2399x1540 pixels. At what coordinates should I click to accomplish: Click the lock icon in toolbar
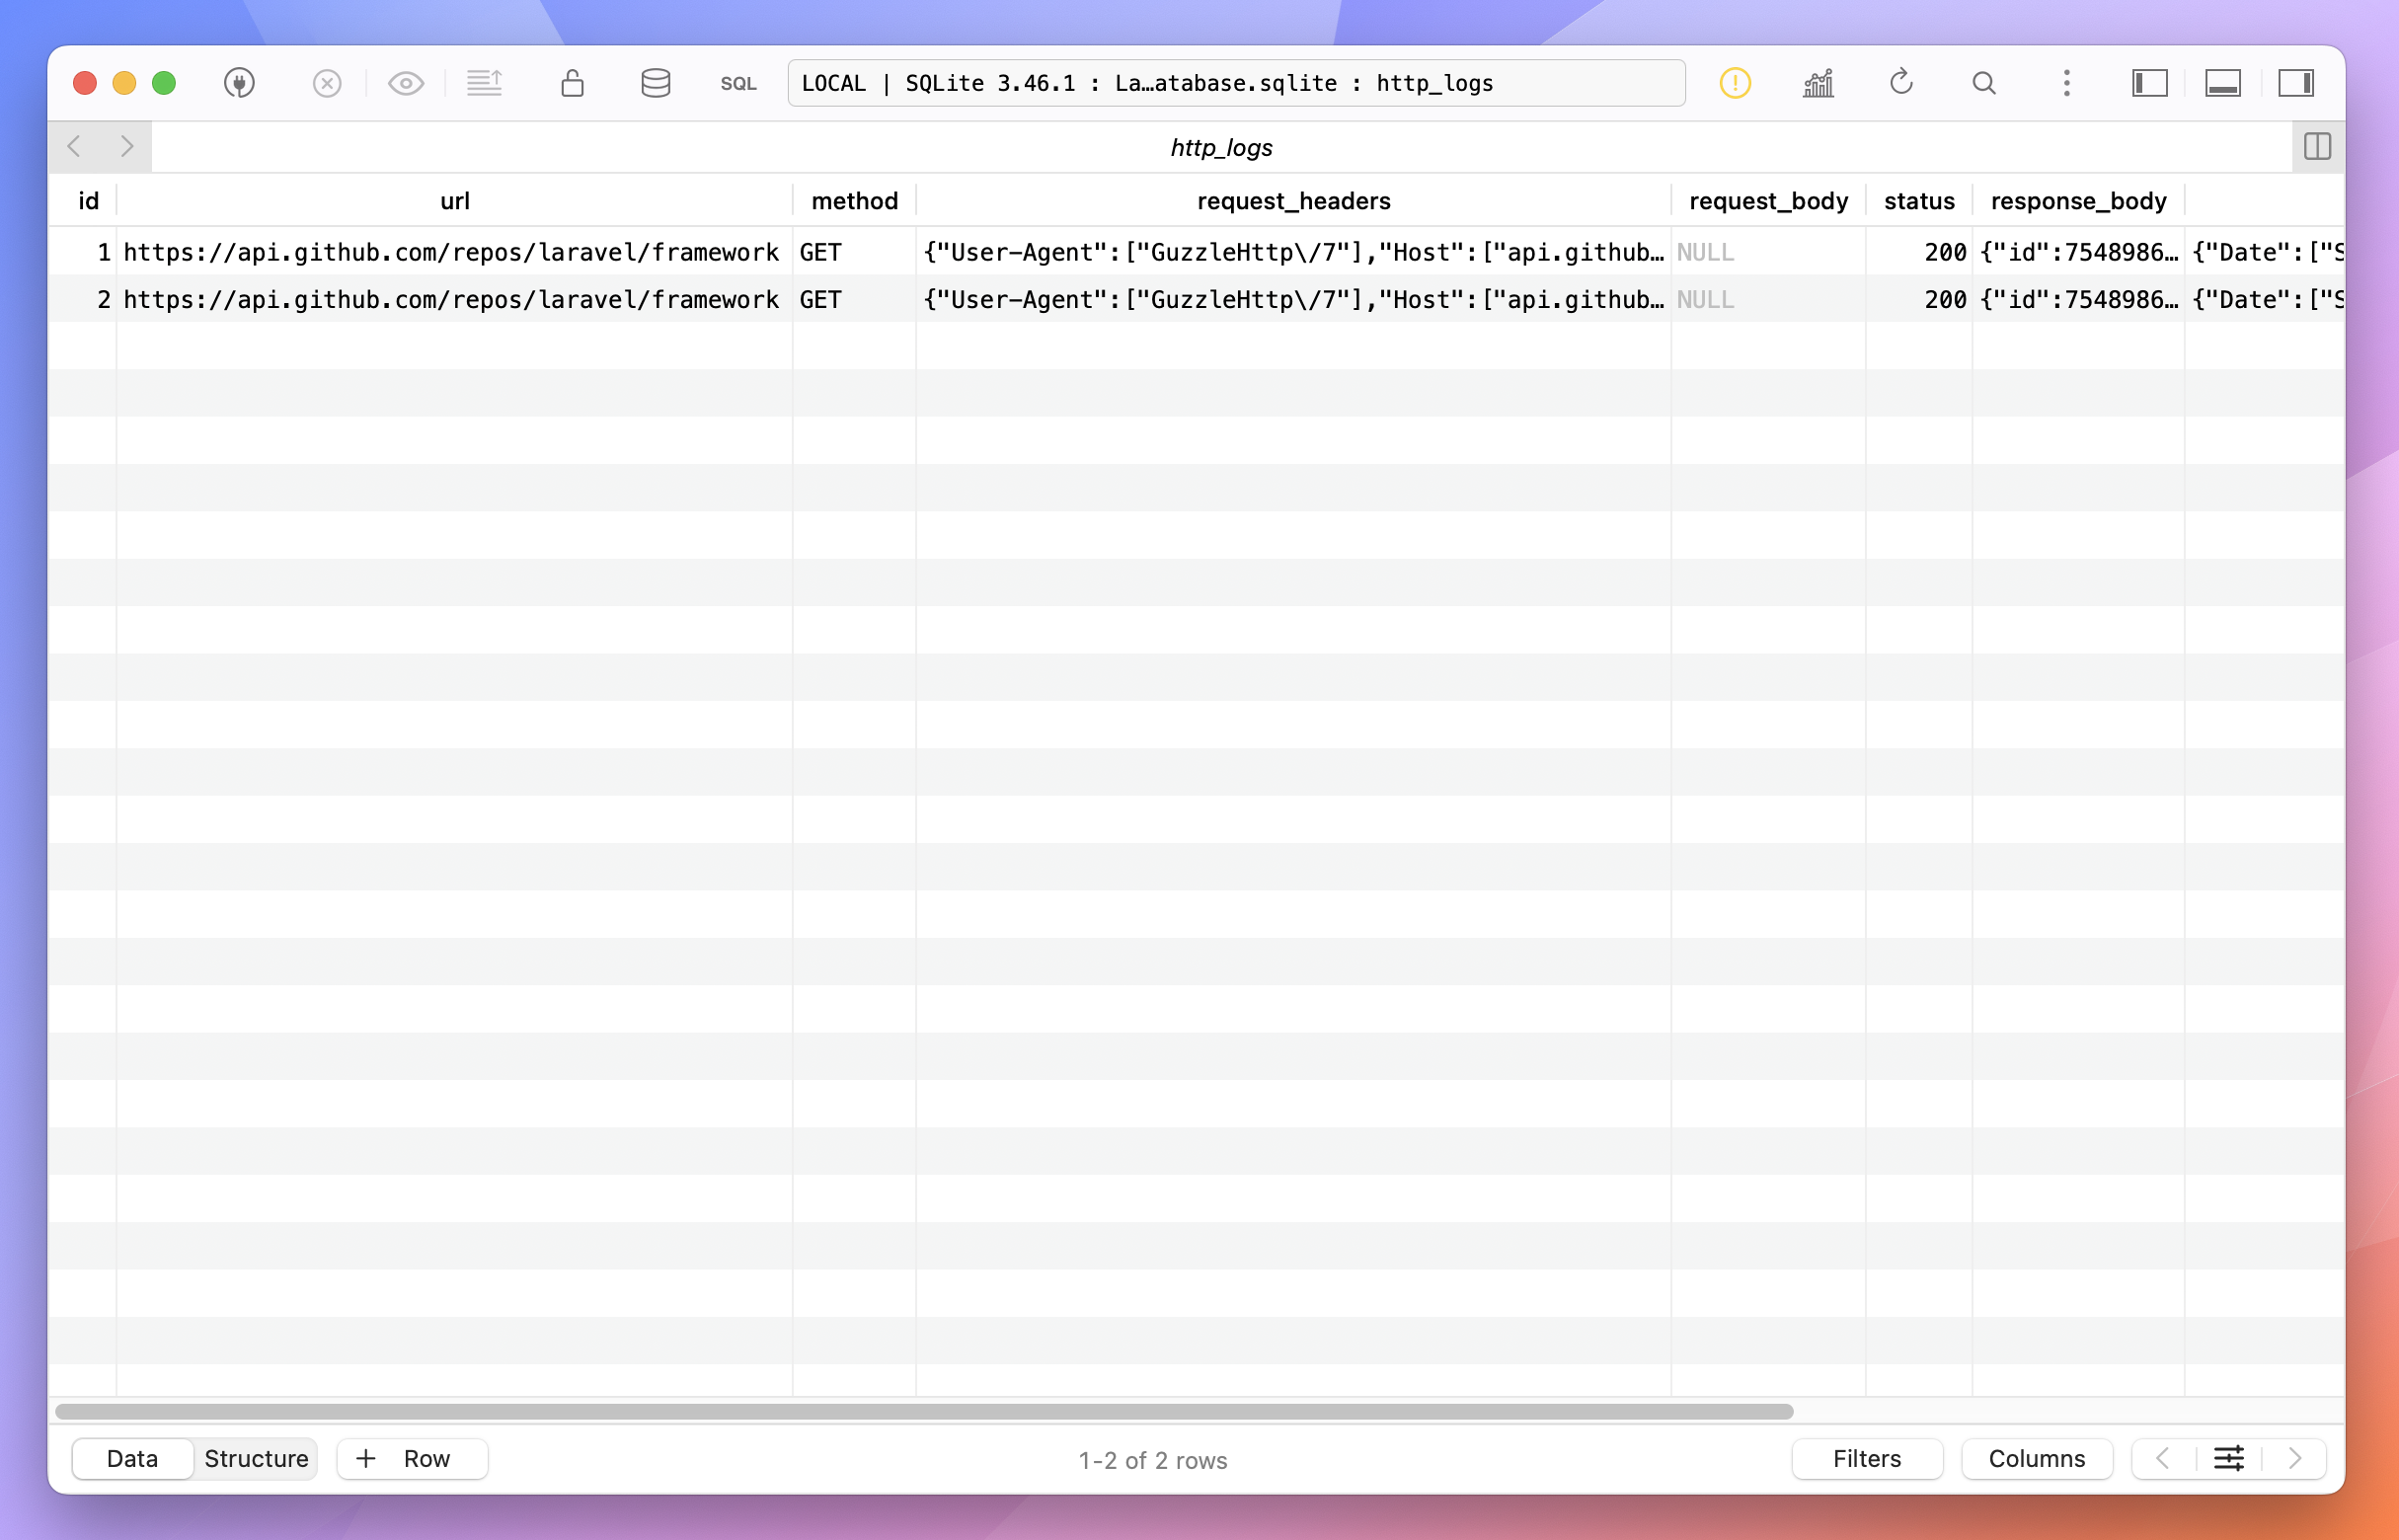573,83
